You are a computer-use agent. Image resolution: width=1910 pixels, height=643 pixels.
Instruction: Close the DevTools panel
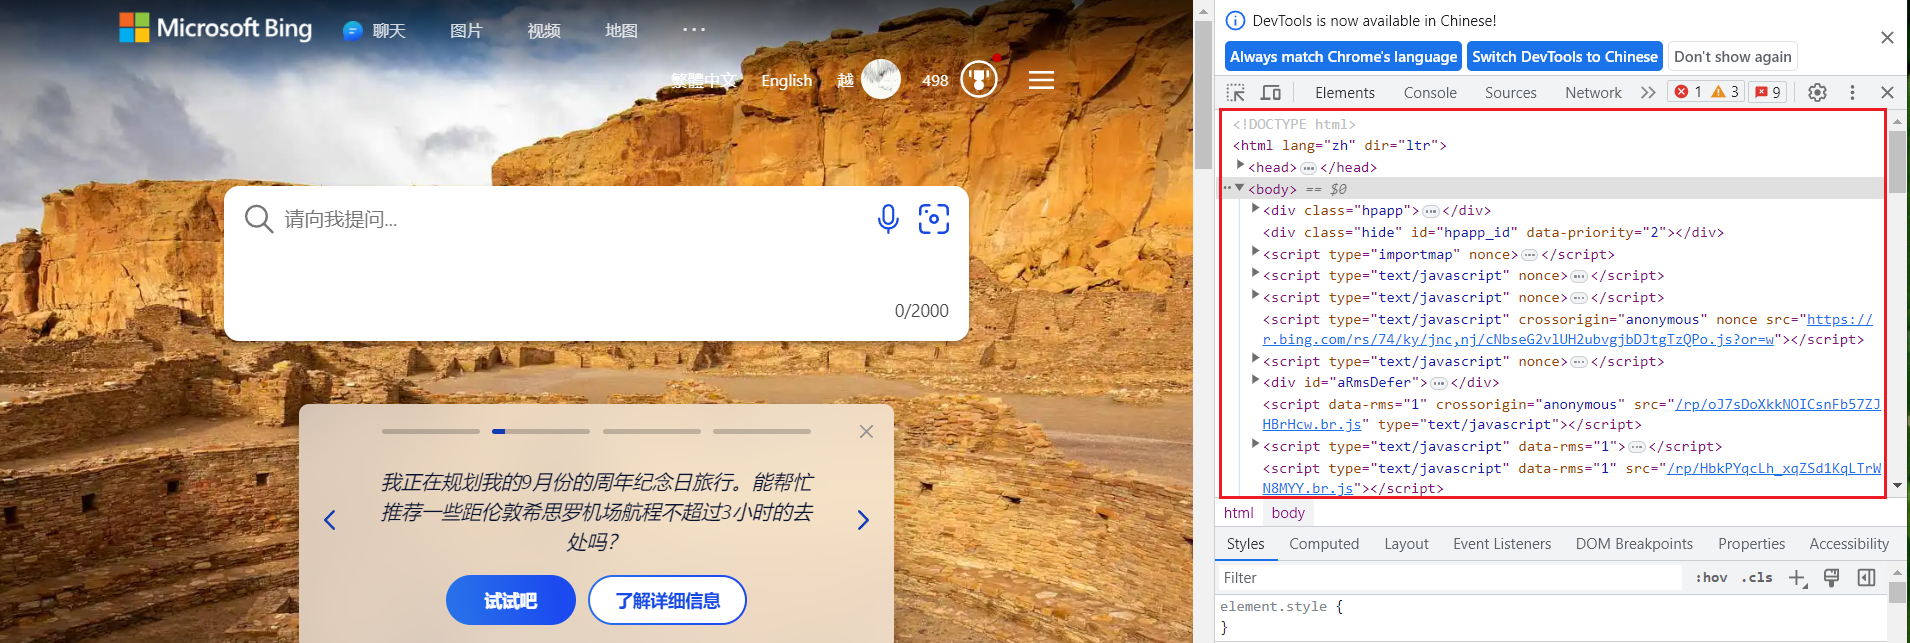(1887, 92)
